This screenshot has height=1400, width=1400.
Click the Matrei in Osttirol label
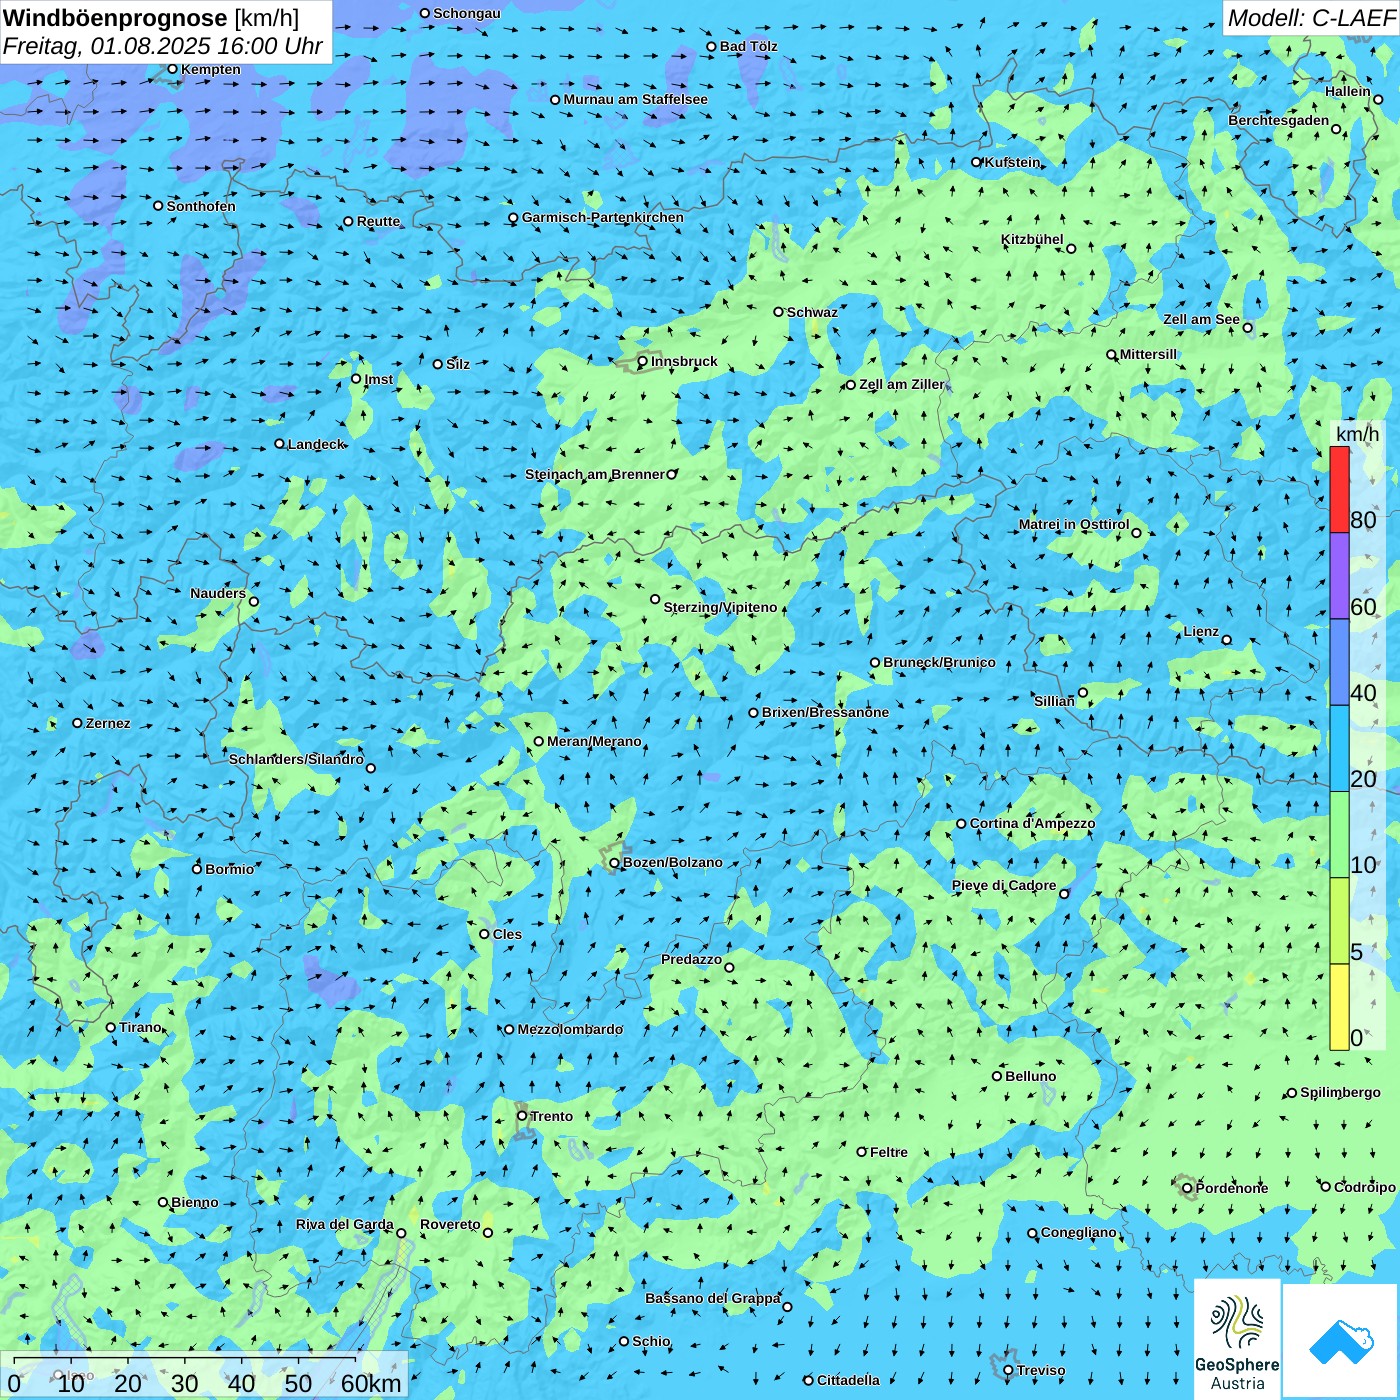[1074, 524]
